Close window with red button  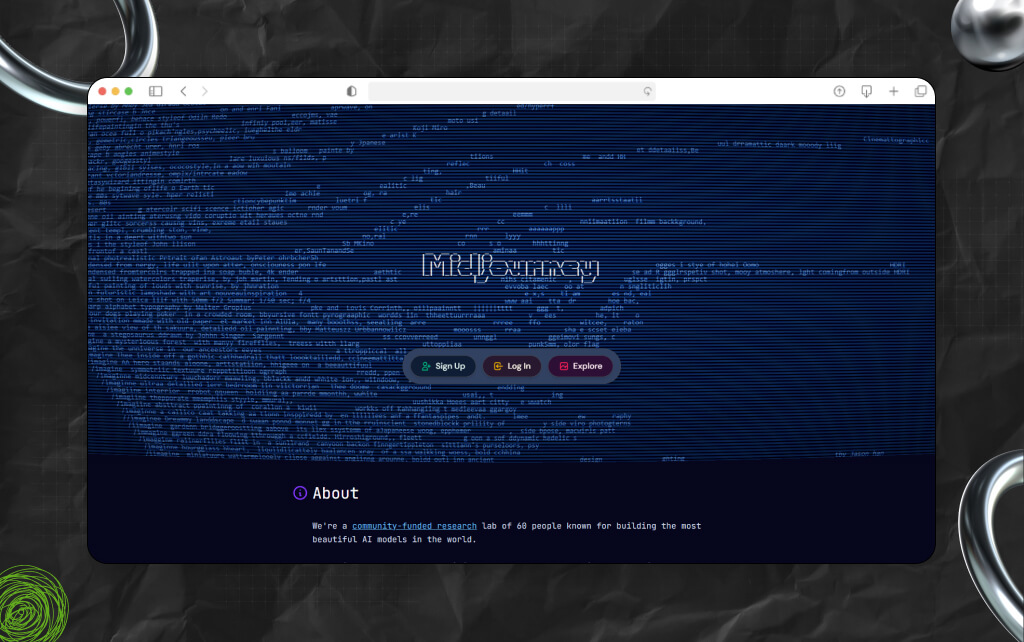(103, 91)
